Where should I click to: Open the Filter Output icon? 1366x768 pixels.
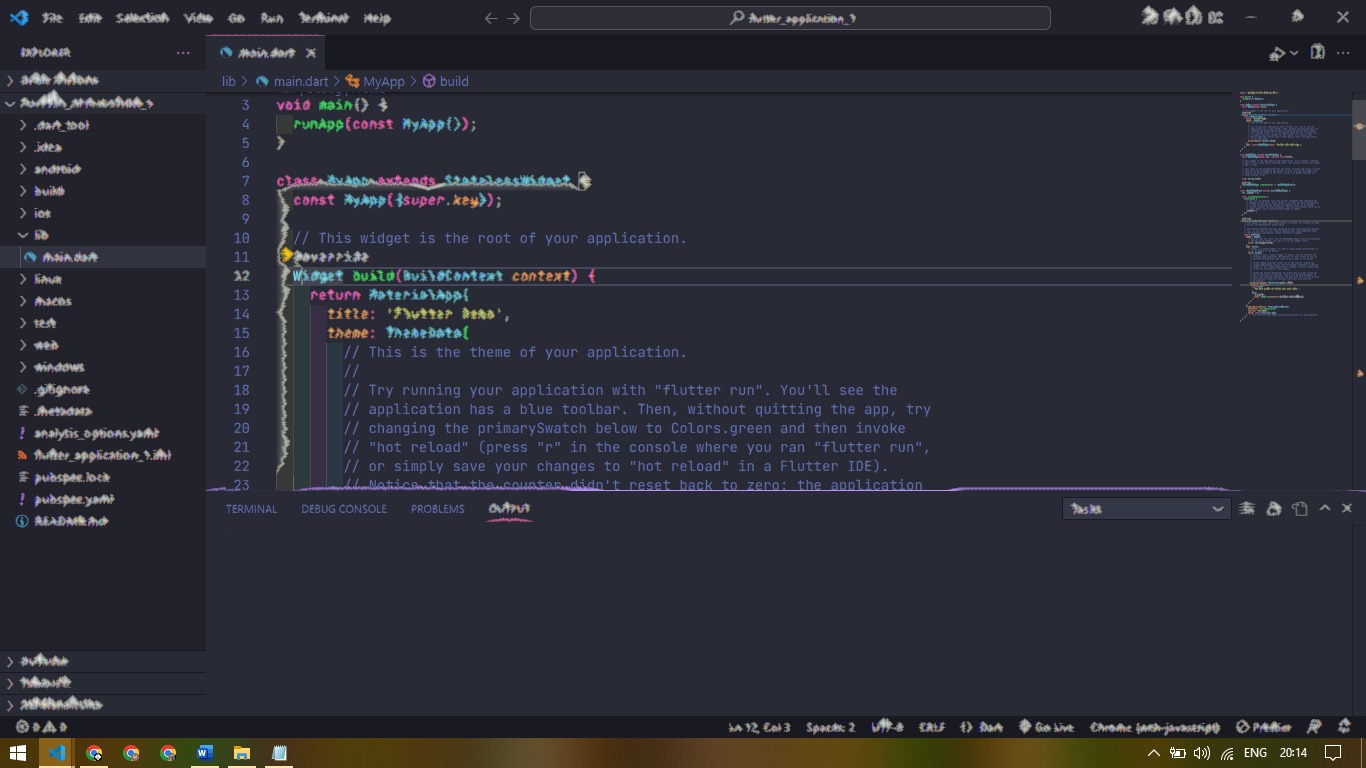click(1246, 508)
